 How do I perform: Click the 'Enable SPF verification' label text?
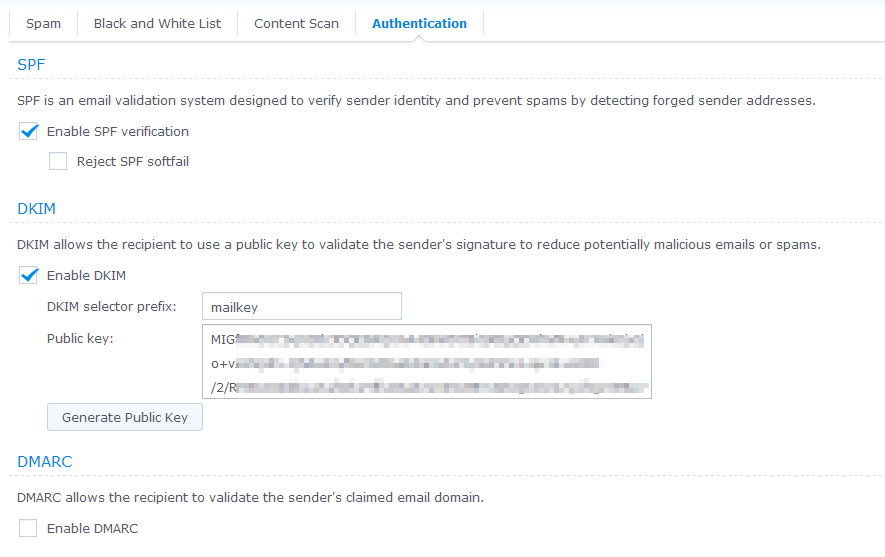pyautogui.click(x=118, y=131)
